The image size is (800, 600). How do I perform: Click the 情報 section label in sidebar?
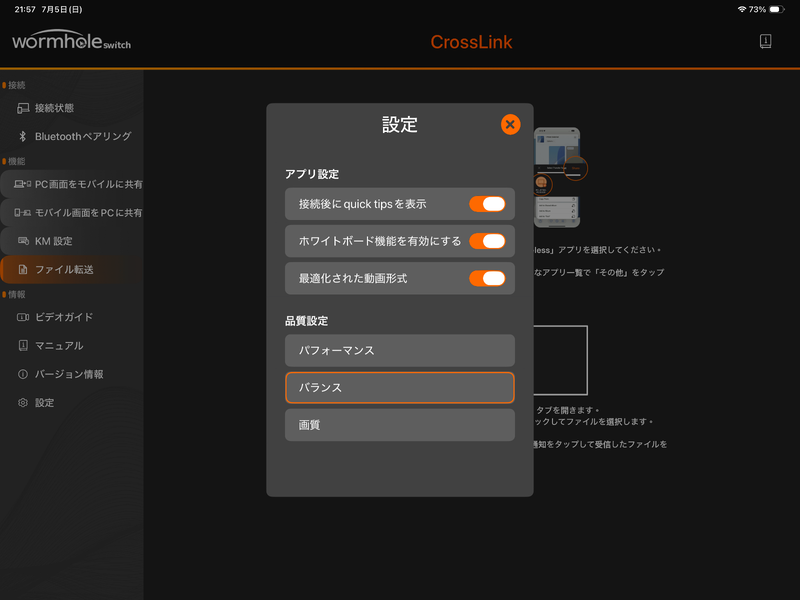(16, 294)
